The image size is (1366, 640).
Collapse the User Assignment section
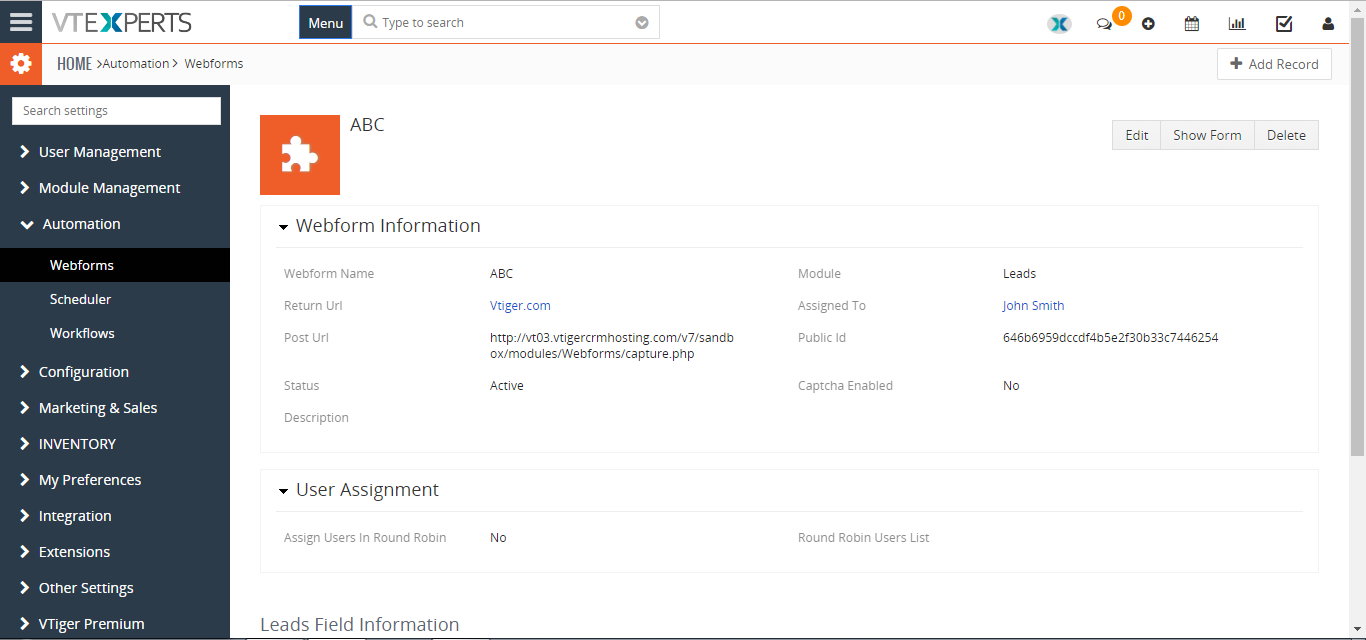pyautogui.click(x=284, y=491)
